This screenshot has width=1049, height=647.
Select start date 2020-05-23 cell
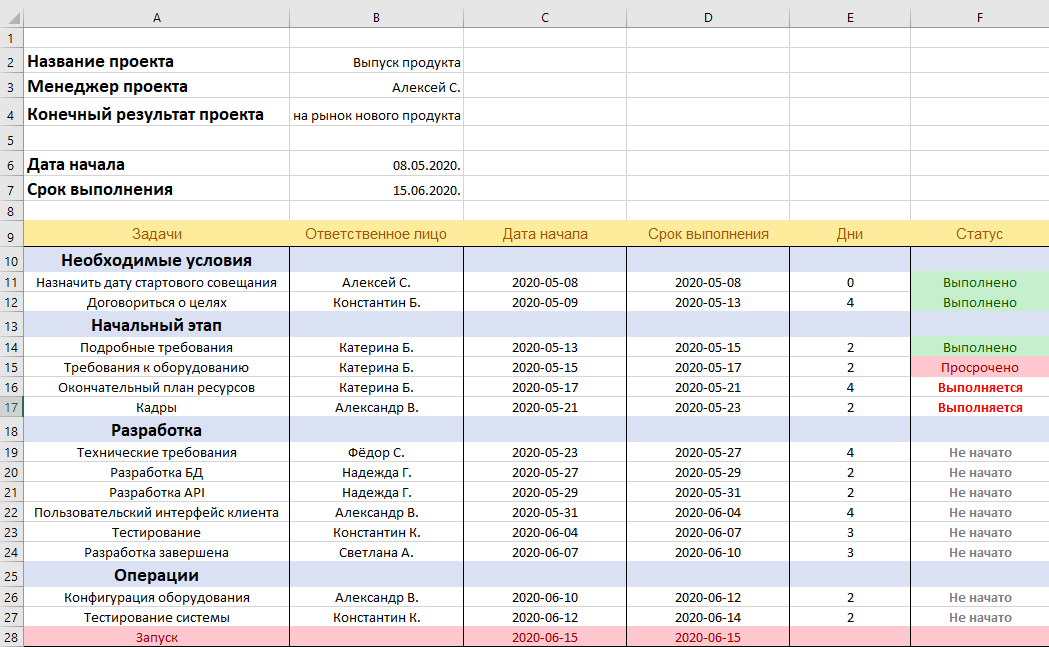[545, 452]
